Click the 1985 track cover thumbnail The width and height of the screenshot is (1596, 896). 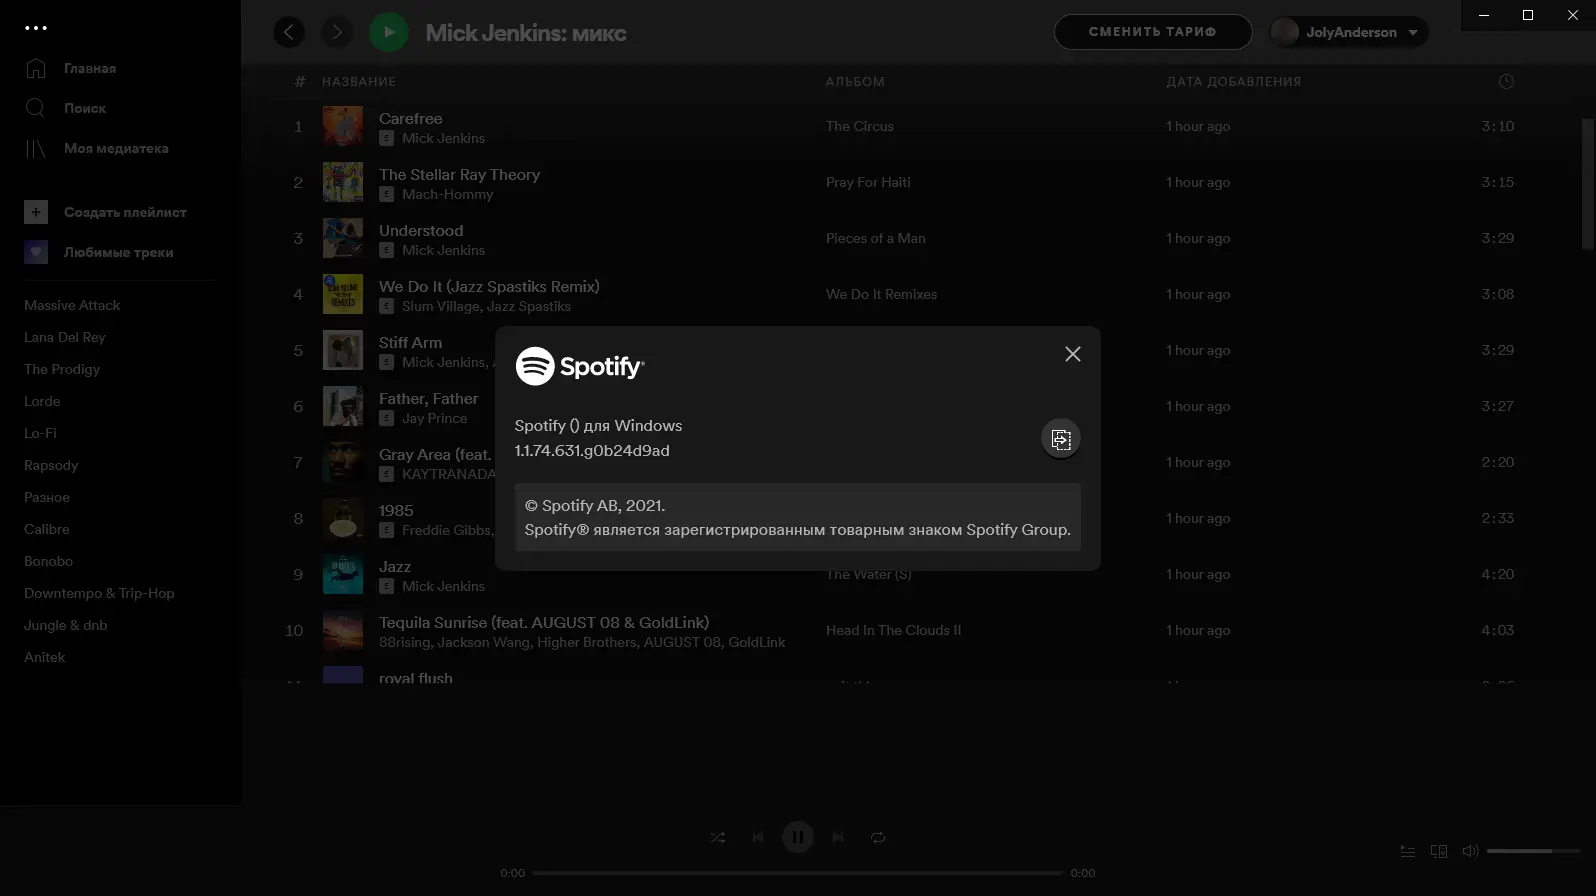pos(343,518)
